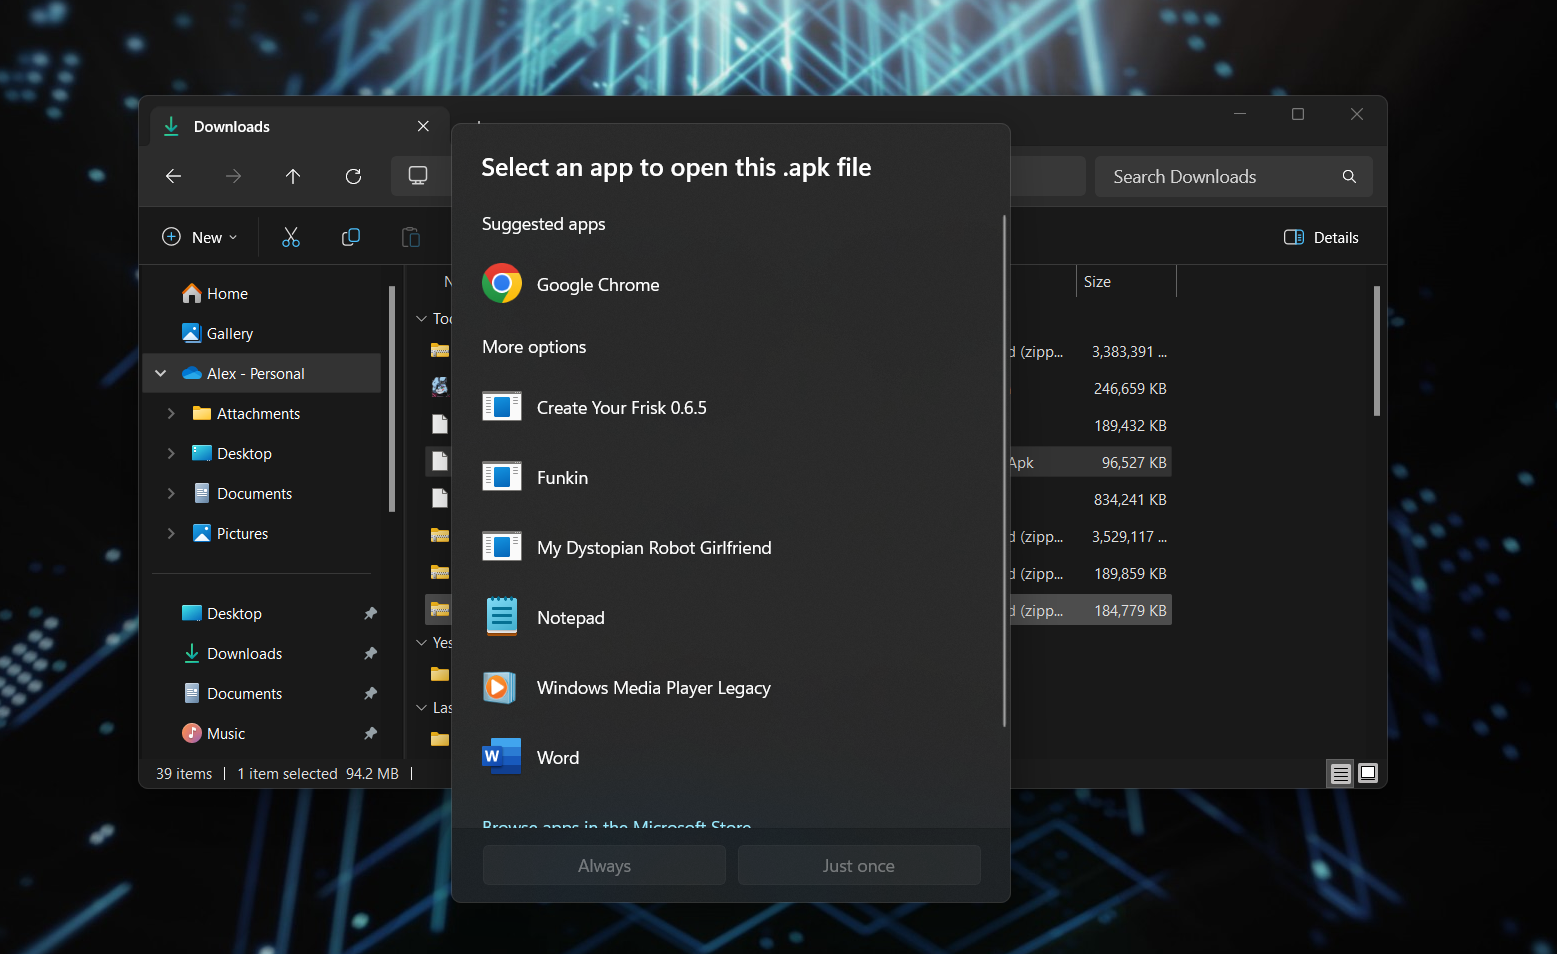Select My Dystopian Robot Girlfriend app

point(730,547)
